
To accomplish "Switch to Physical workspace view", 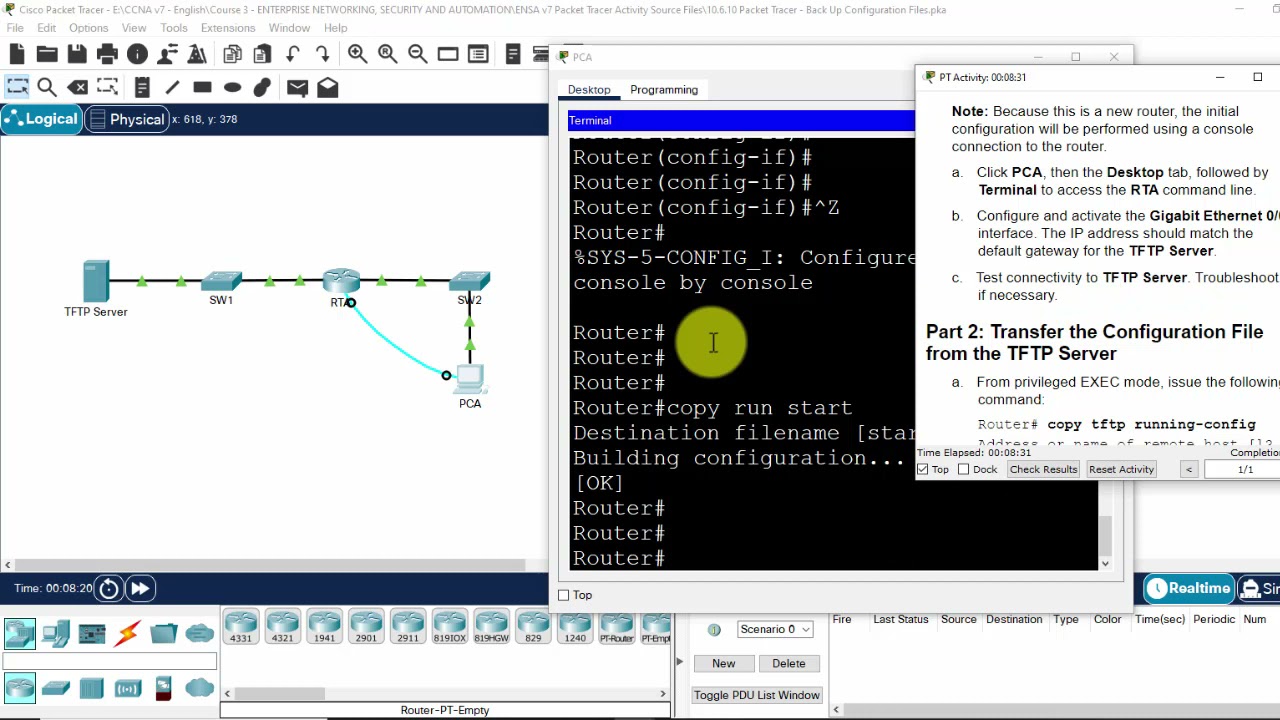I will [x=127, y=119].
